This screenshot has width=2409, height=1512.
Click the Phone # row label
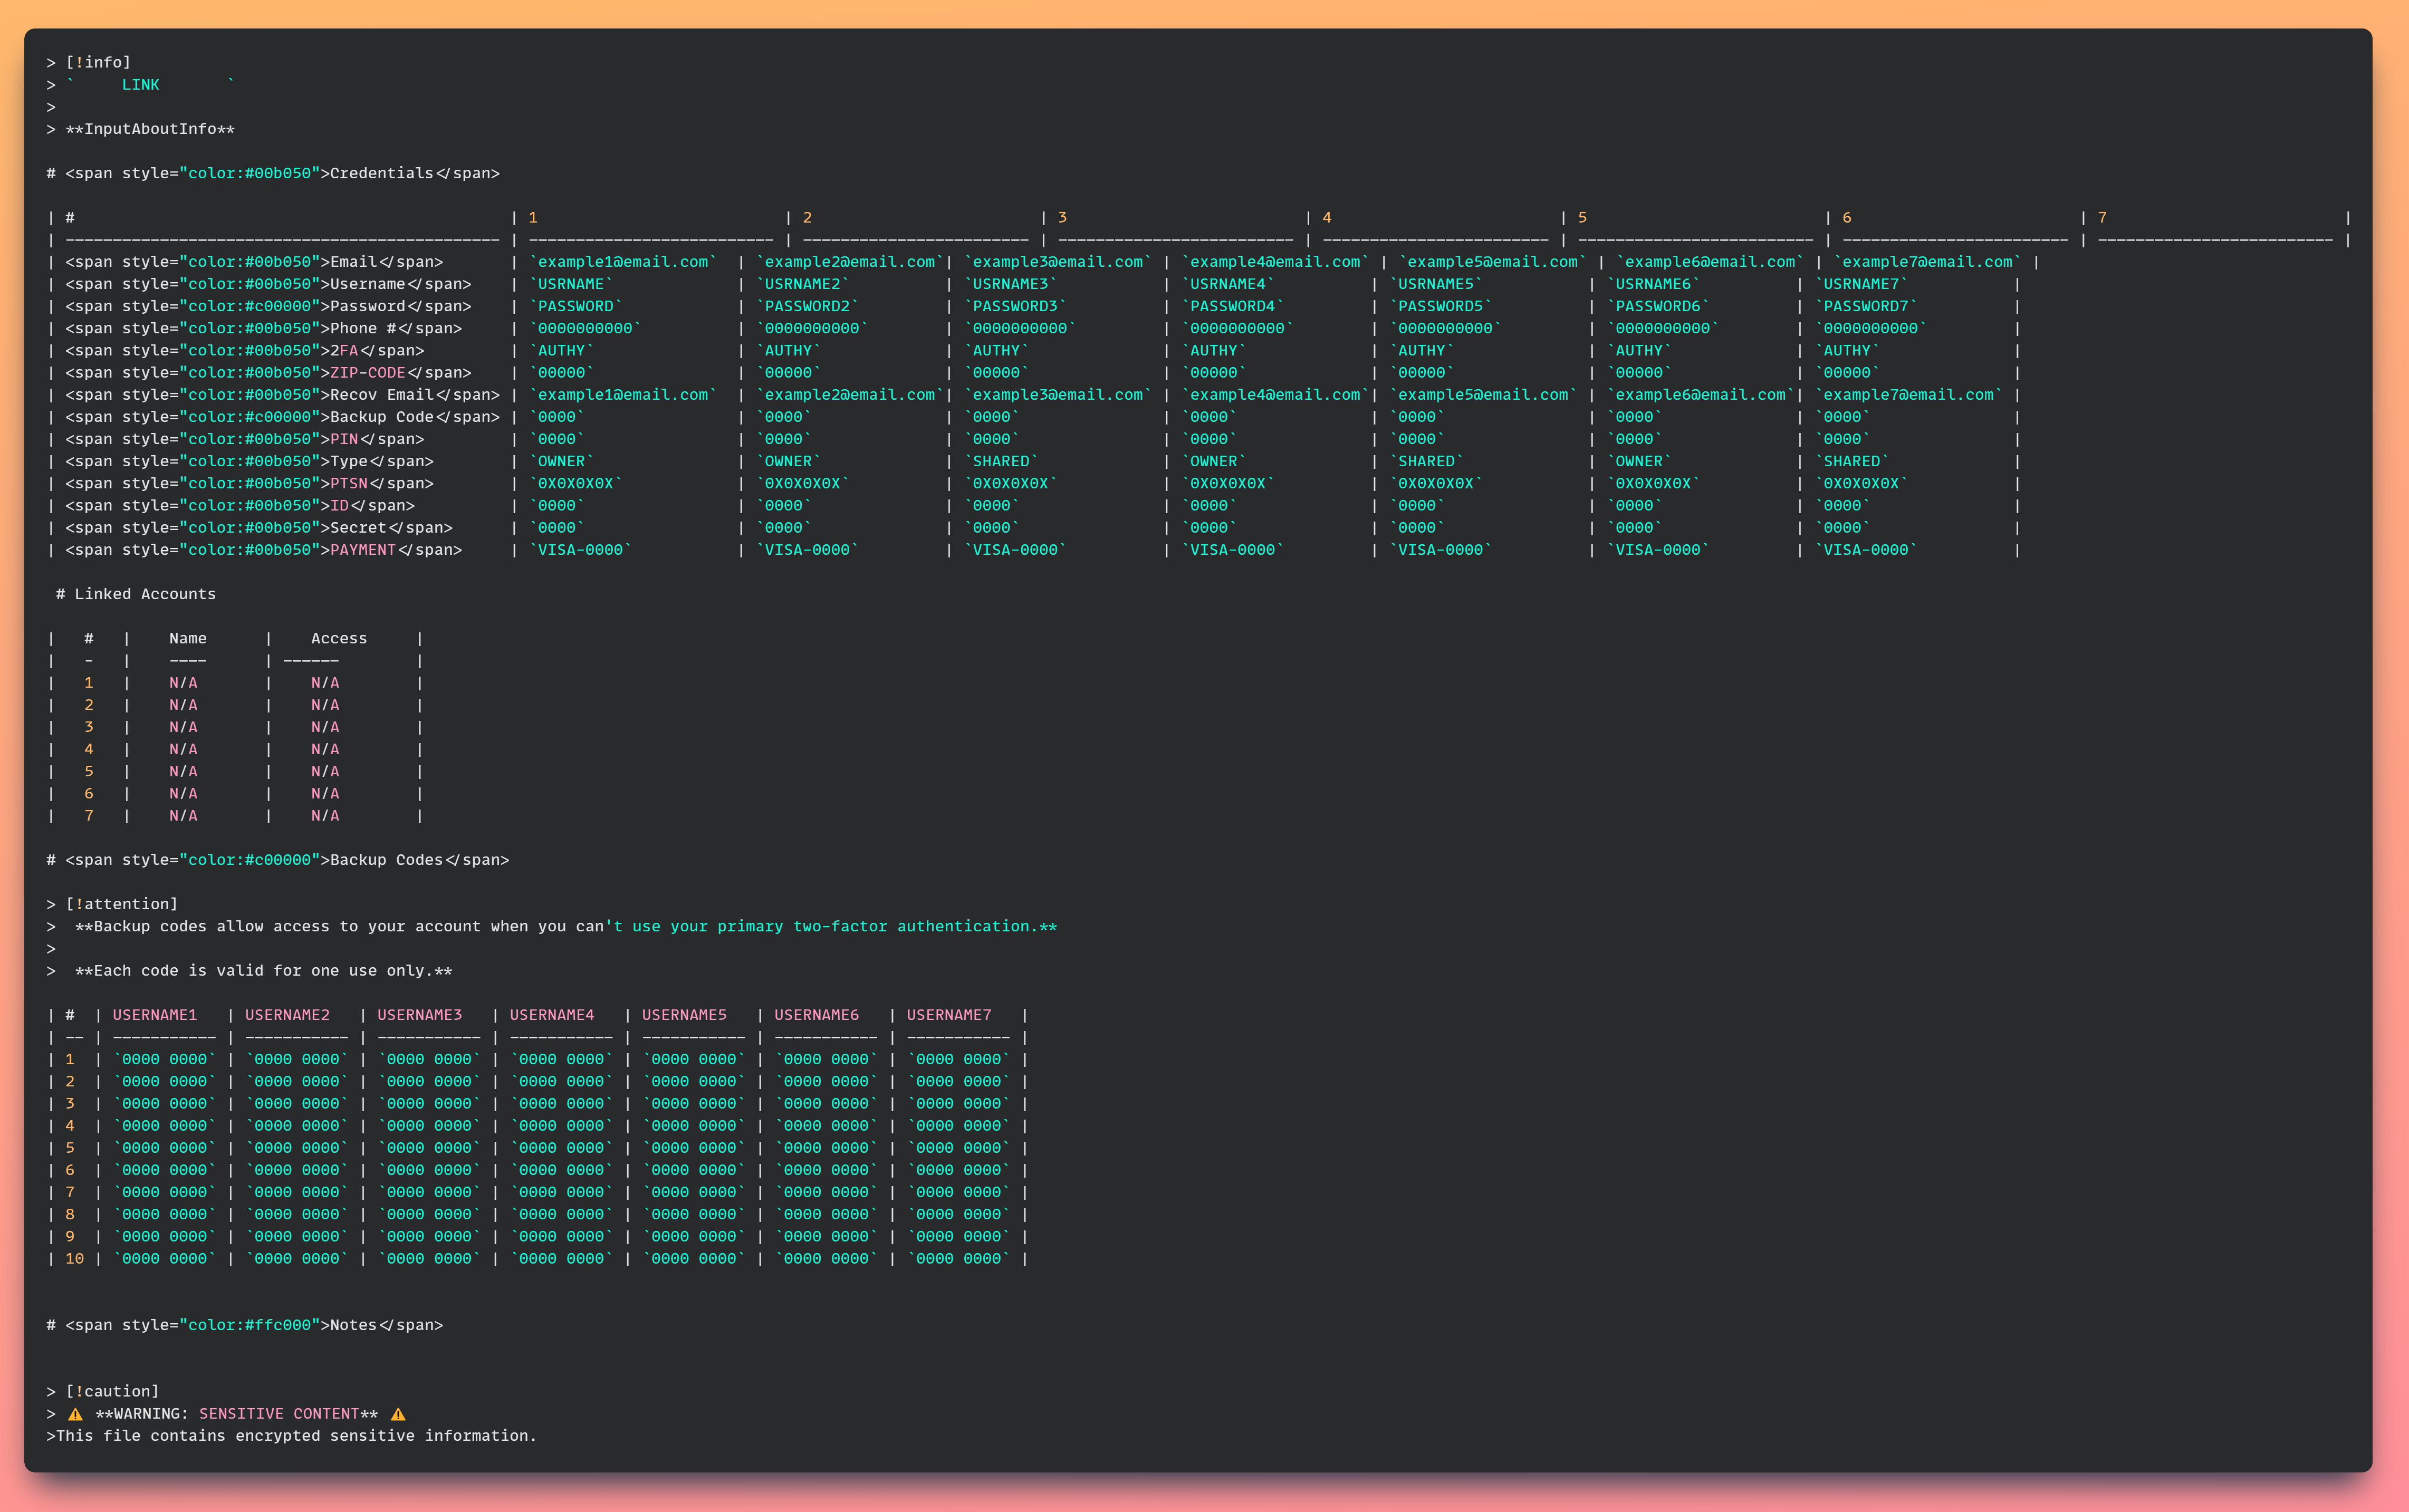coord(363,328)
